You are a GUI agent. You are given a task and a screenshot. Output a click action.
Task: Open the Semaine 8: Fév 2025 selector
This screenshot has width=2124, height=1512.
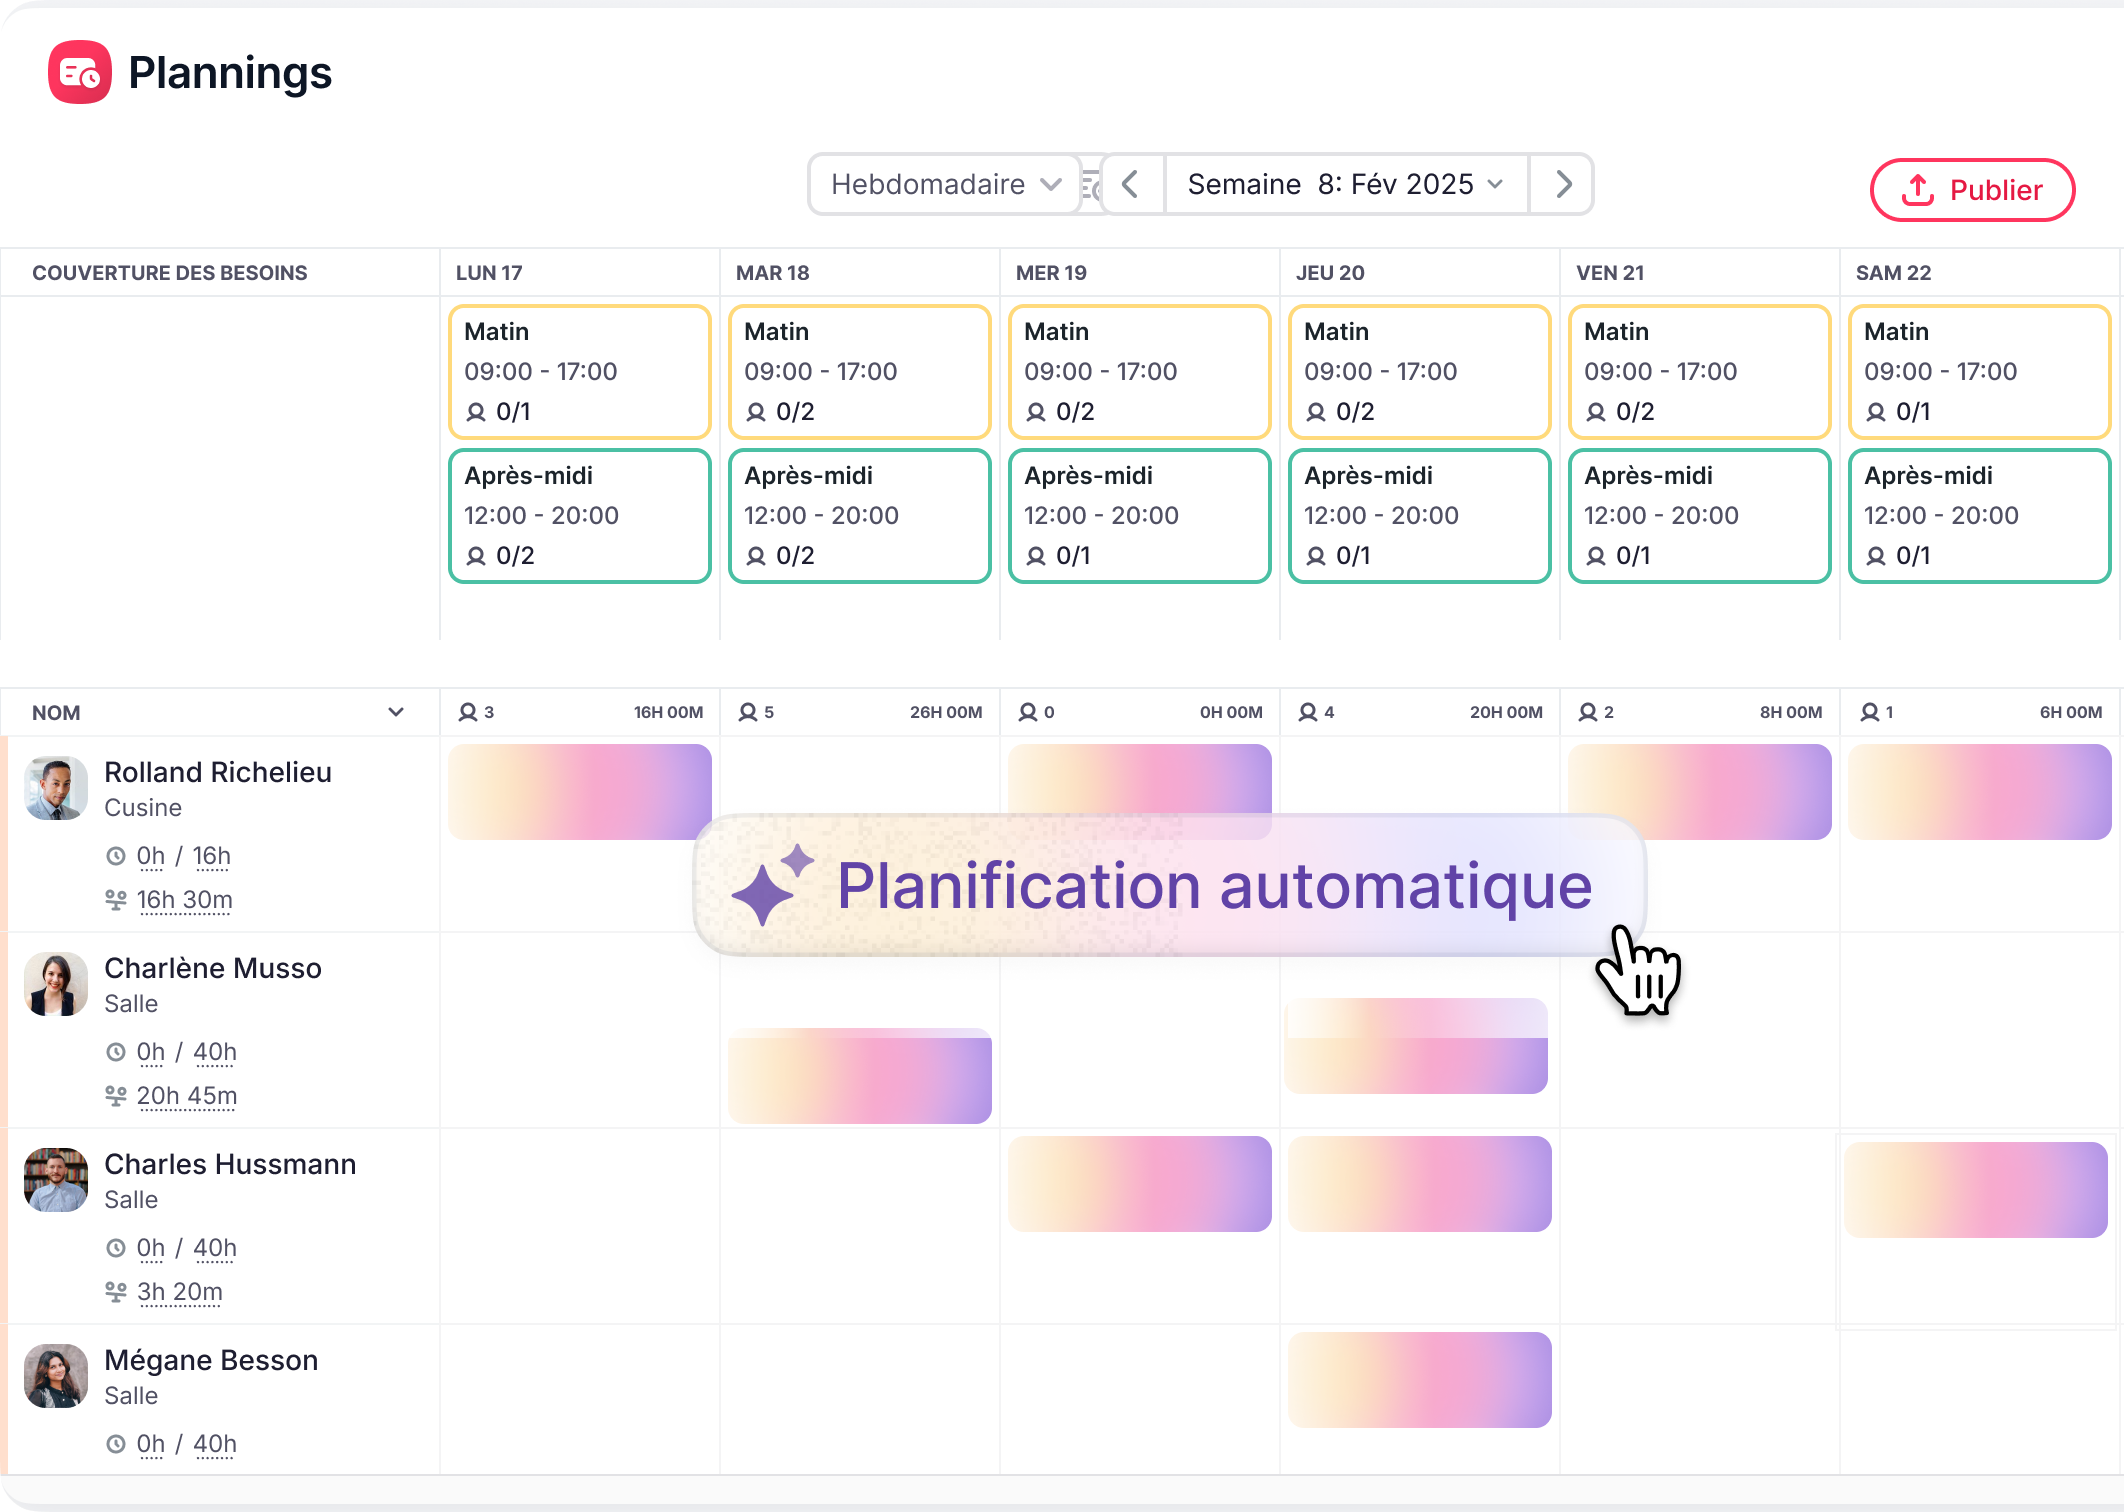tap(1345, 184)
